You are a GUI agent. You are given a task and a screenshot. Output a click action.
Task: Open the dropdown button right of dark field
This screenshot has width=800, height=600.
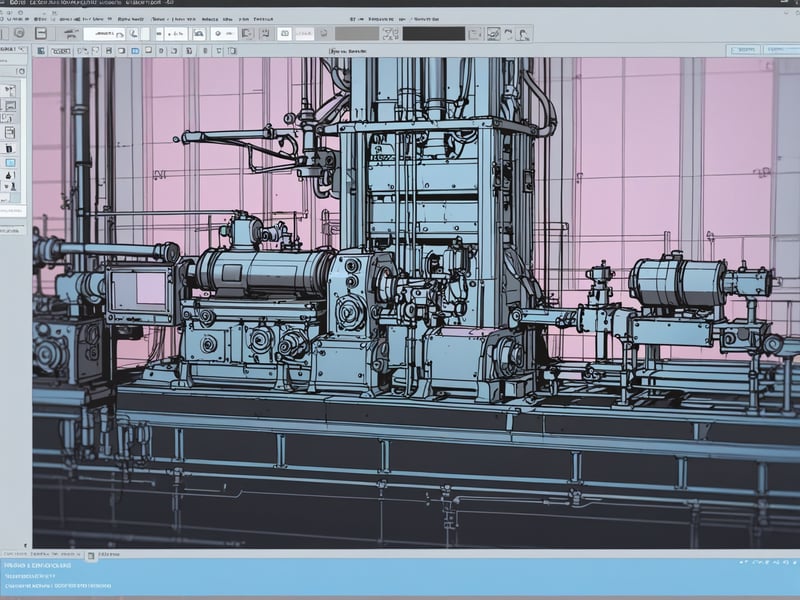(x=475, y=33)
